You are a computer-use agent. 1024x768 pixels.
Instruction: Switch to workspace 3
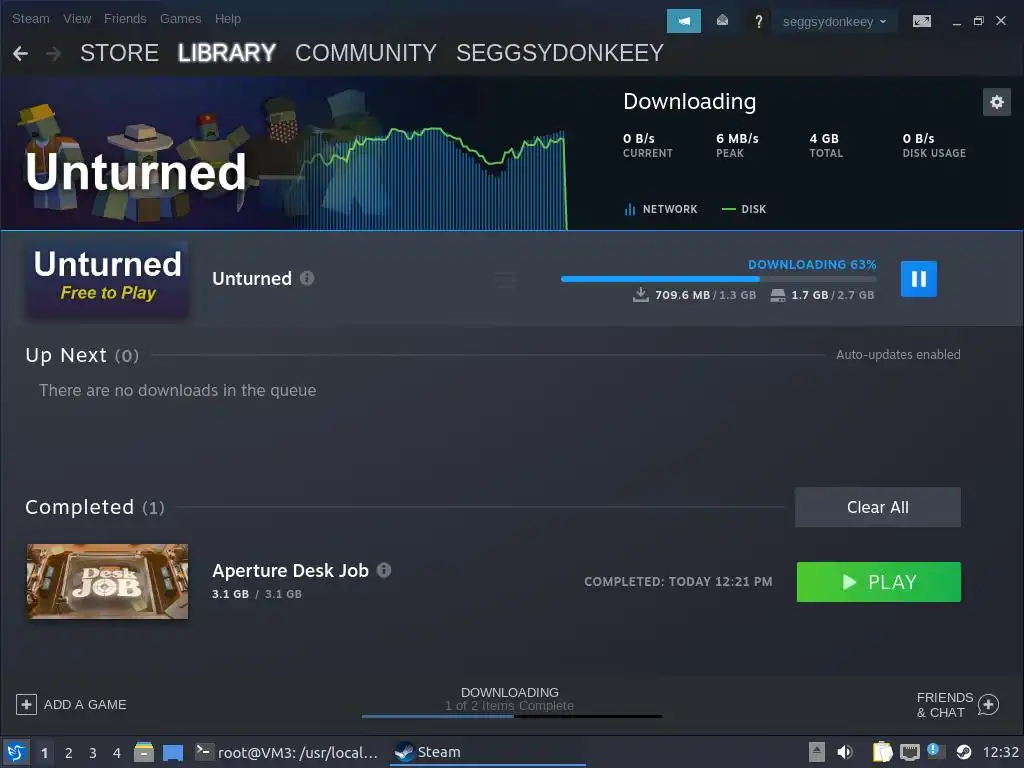click(x=93, y=753)
